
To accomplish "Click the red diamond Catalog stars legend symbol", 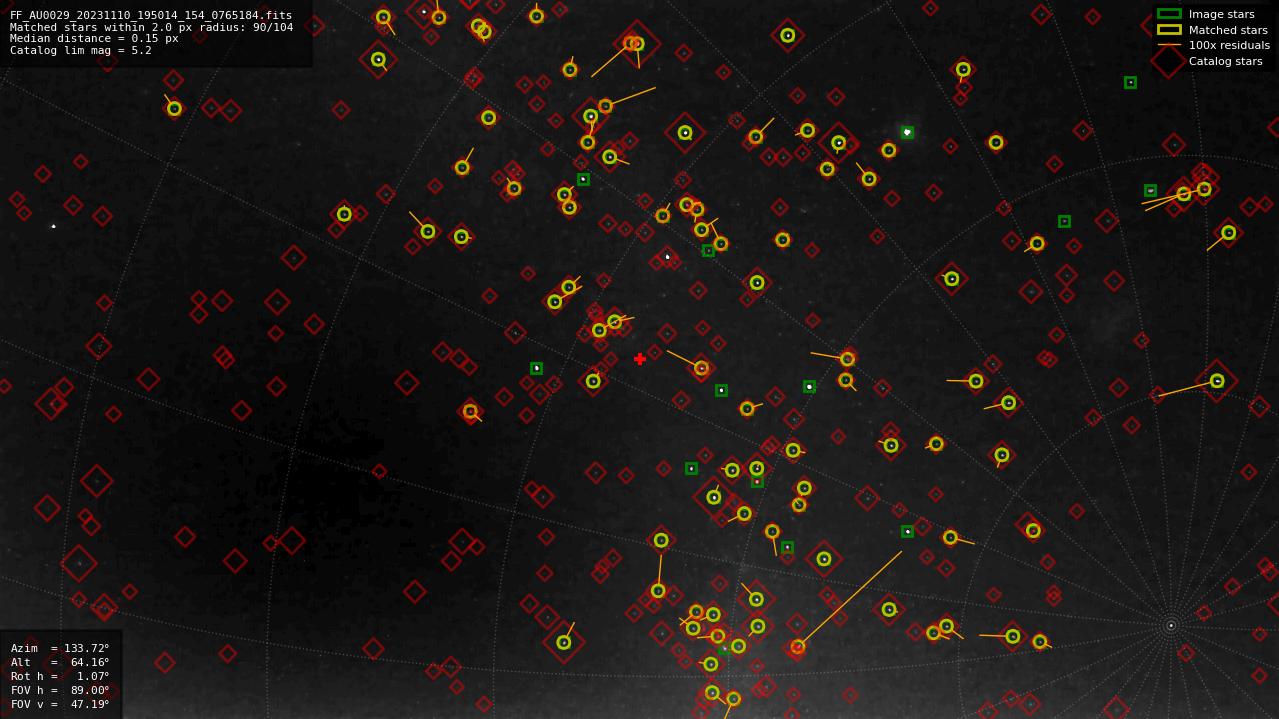I will click(x=1169, y=61).
